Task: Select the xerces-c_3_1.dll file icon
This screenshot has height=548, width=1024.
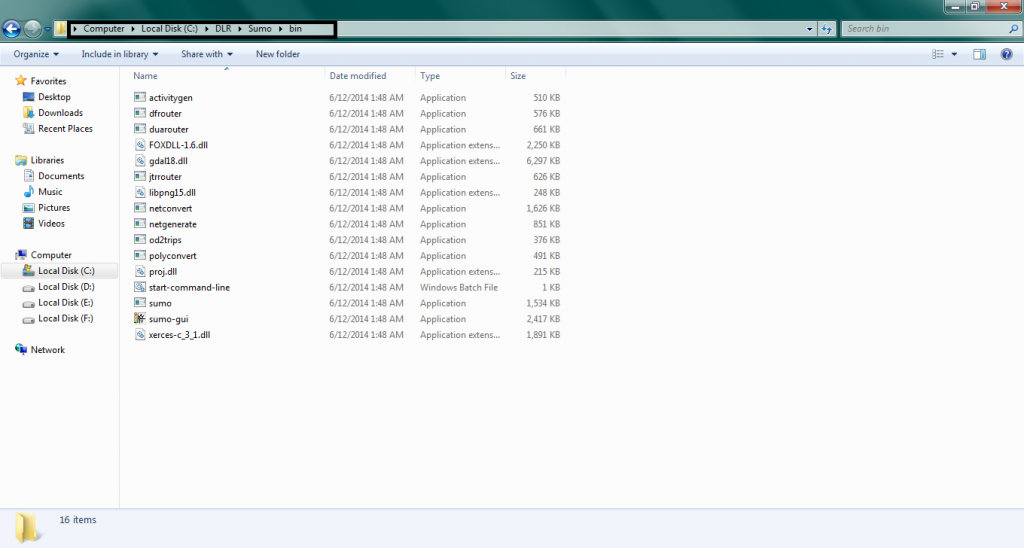Action: click(x=140, y=335)
